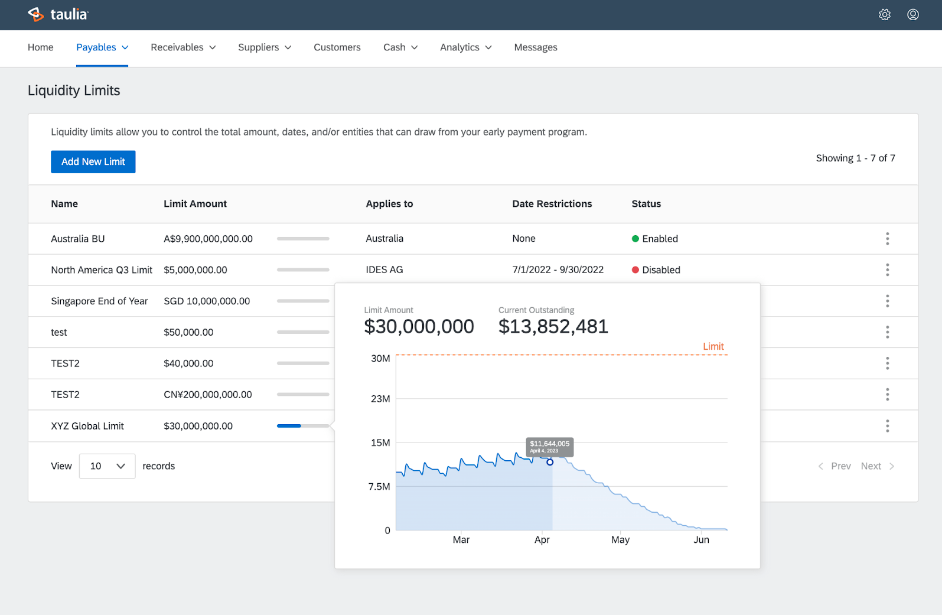Open actions menu for Singapore End of Year
Viewport: 942px width, 615px height.
[x=887, y=301]
